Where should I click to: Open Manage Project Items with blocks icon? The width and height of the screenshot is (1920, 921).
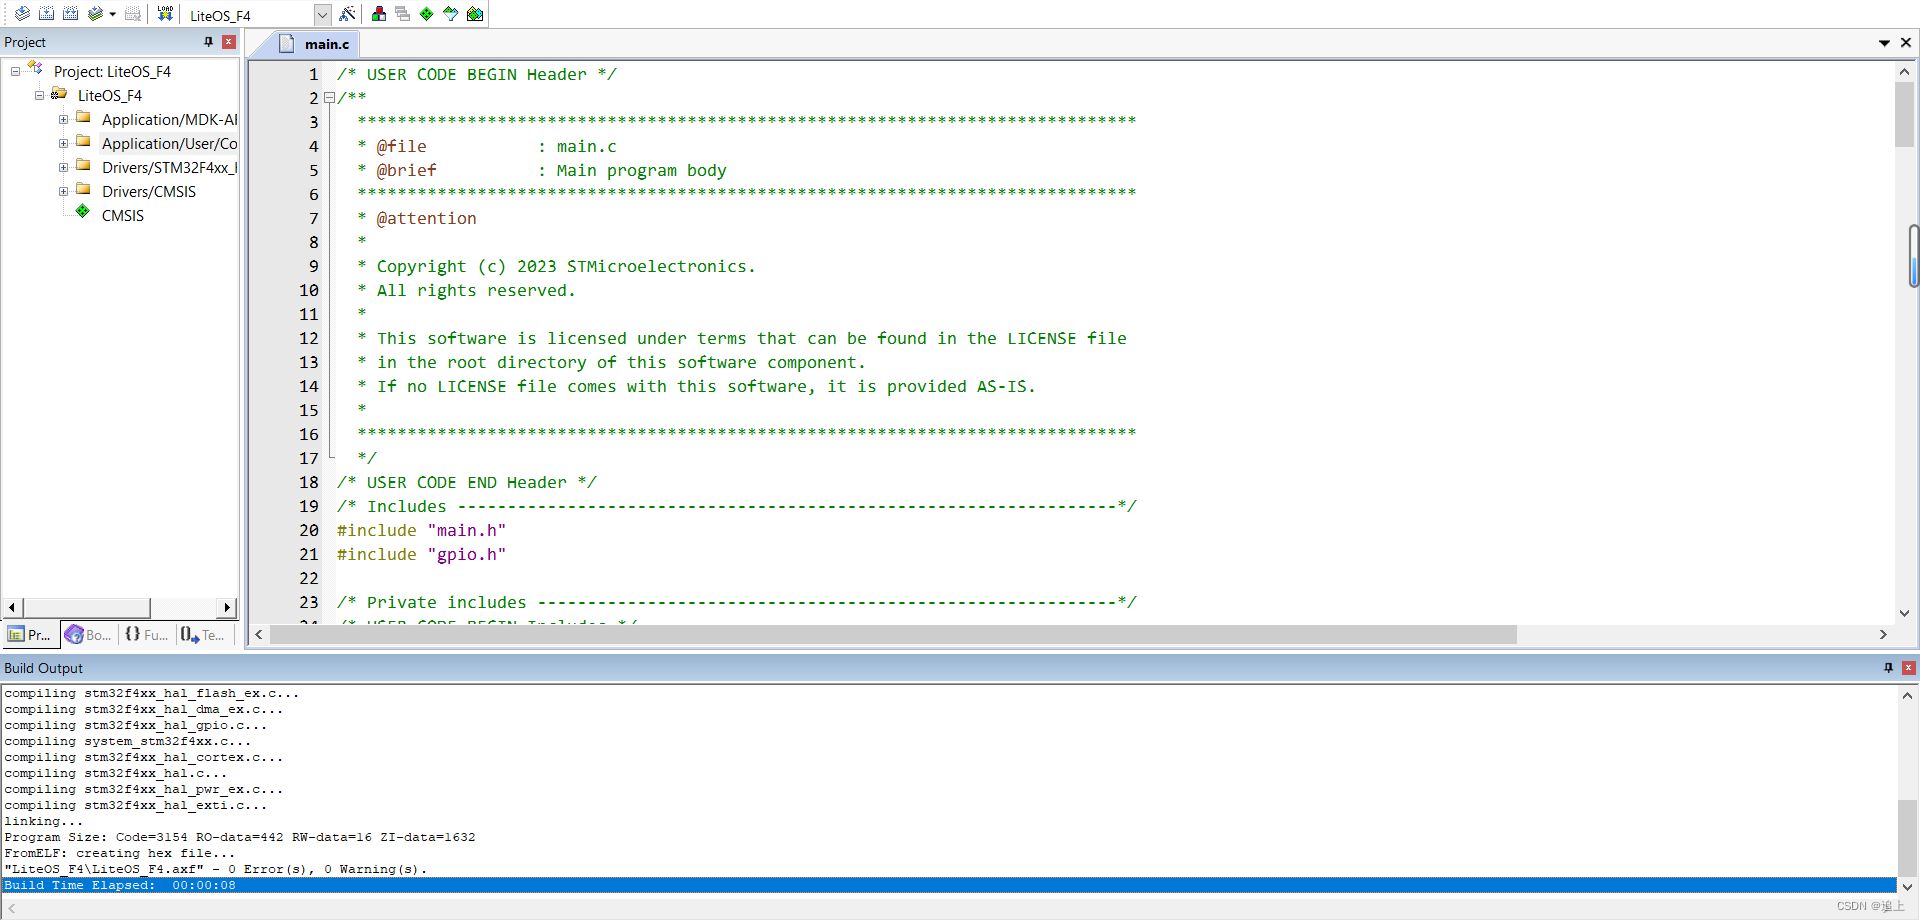[378, 14]
